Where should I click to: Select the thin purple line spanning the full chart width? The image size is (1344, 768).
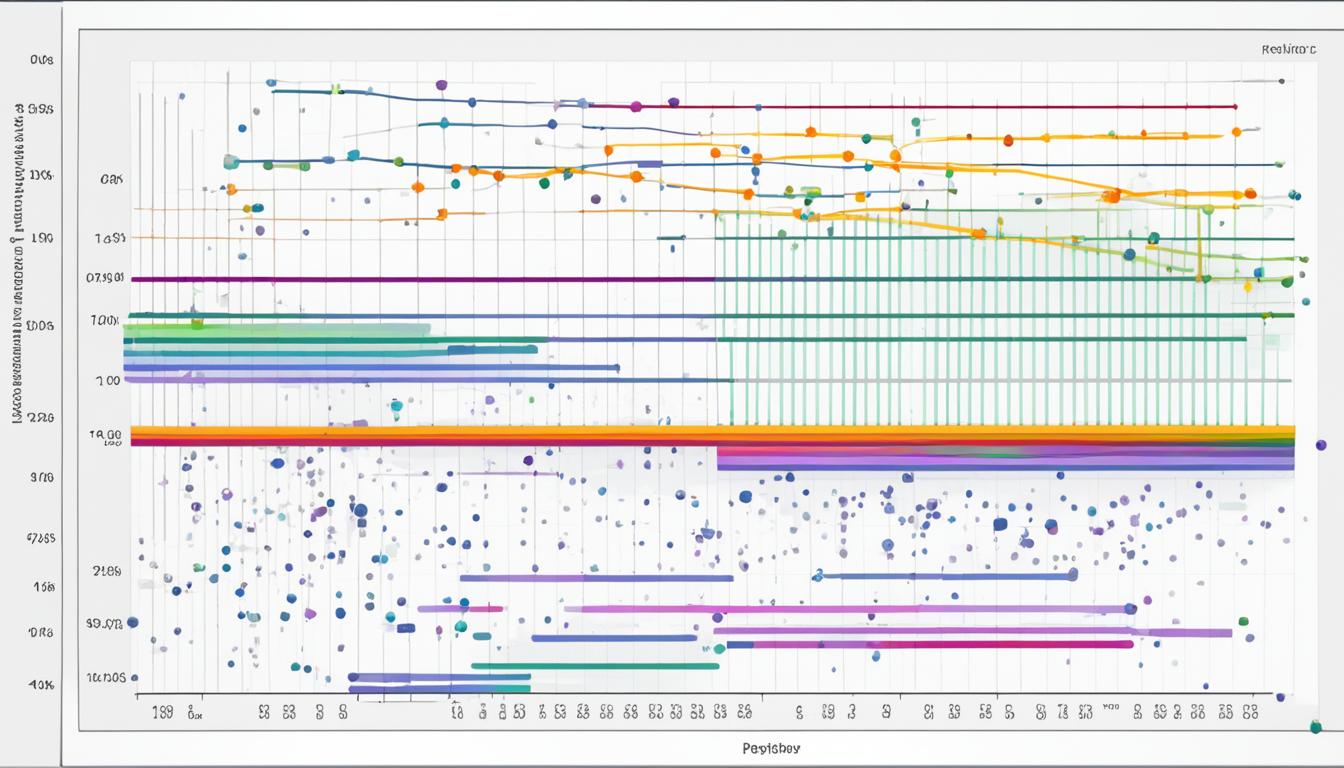click(712, 279)
